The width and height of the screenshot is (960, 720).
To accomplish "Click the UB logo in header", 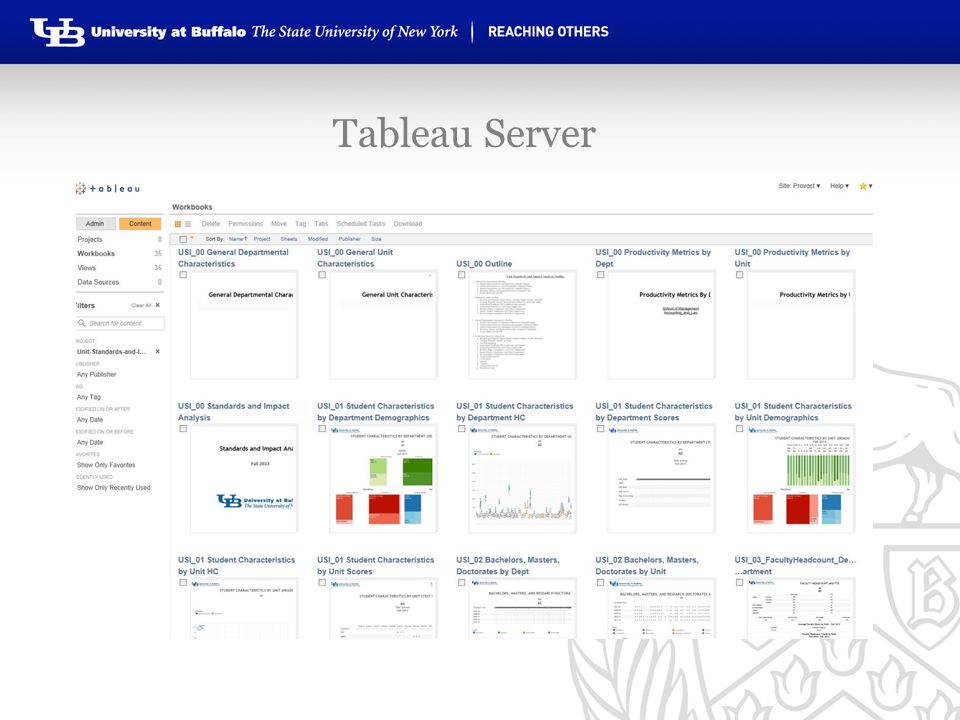I will (58, 32).
